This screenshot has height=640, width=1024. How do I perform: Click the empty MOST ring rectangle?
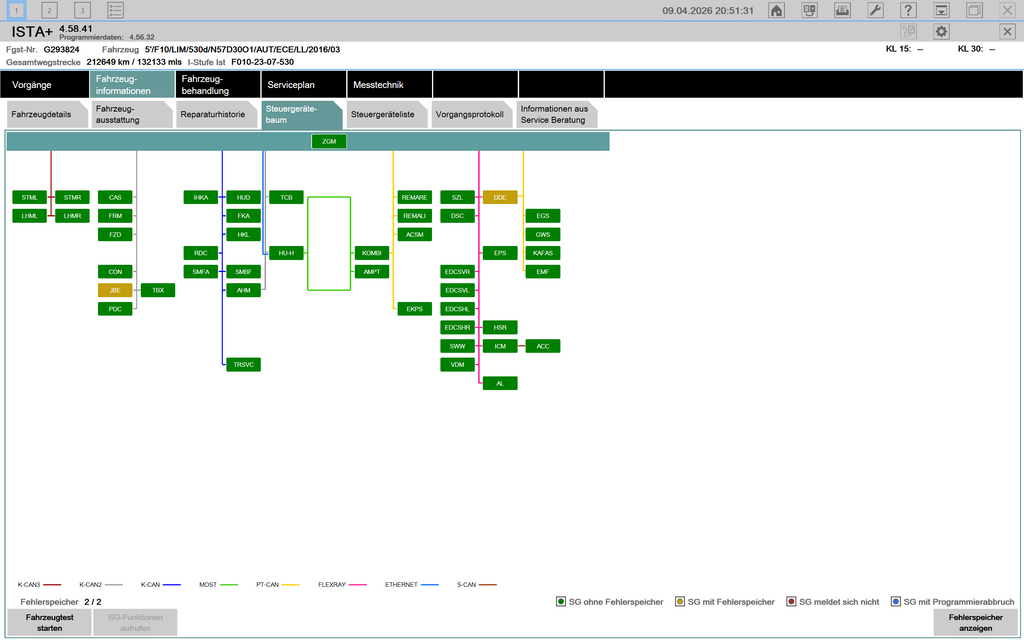(329, 243)
